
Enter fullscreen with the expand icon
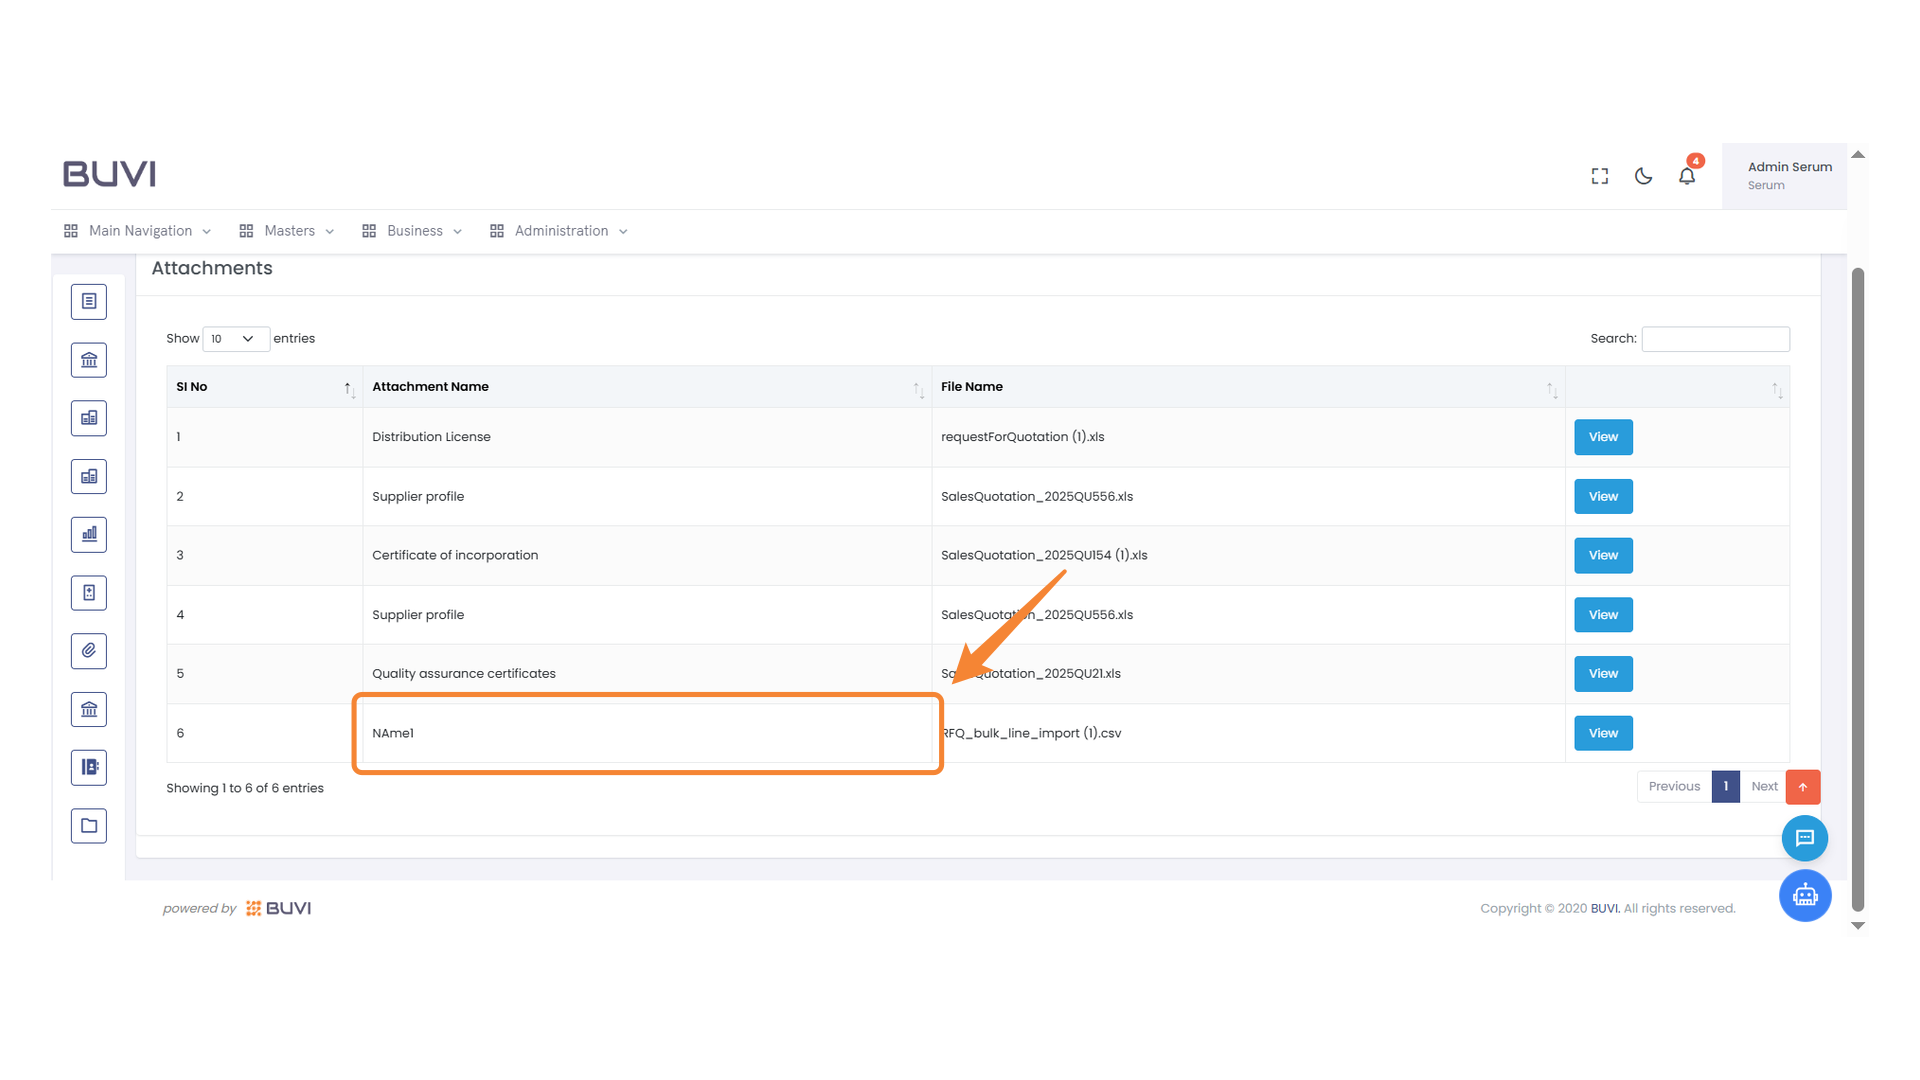click(1600, 176)
